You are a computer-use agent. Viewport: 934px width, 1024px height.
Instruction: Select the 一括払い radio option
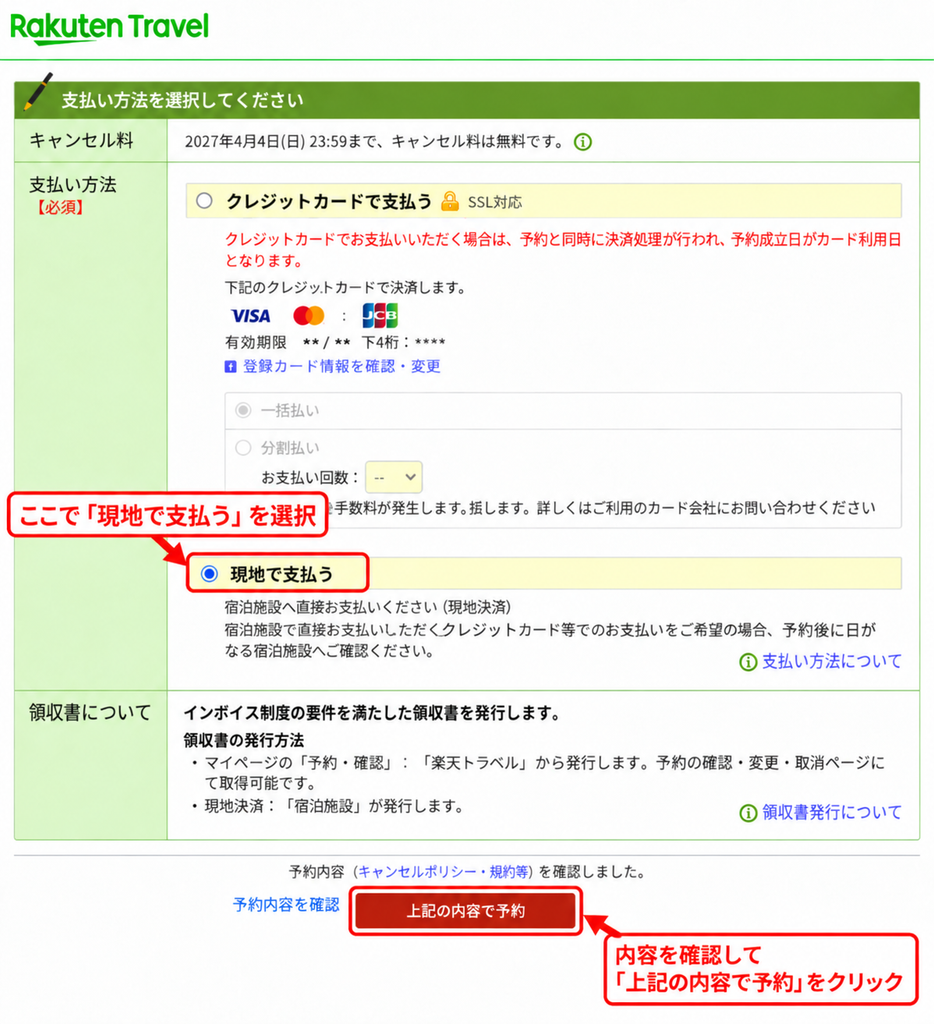point(243,410)
